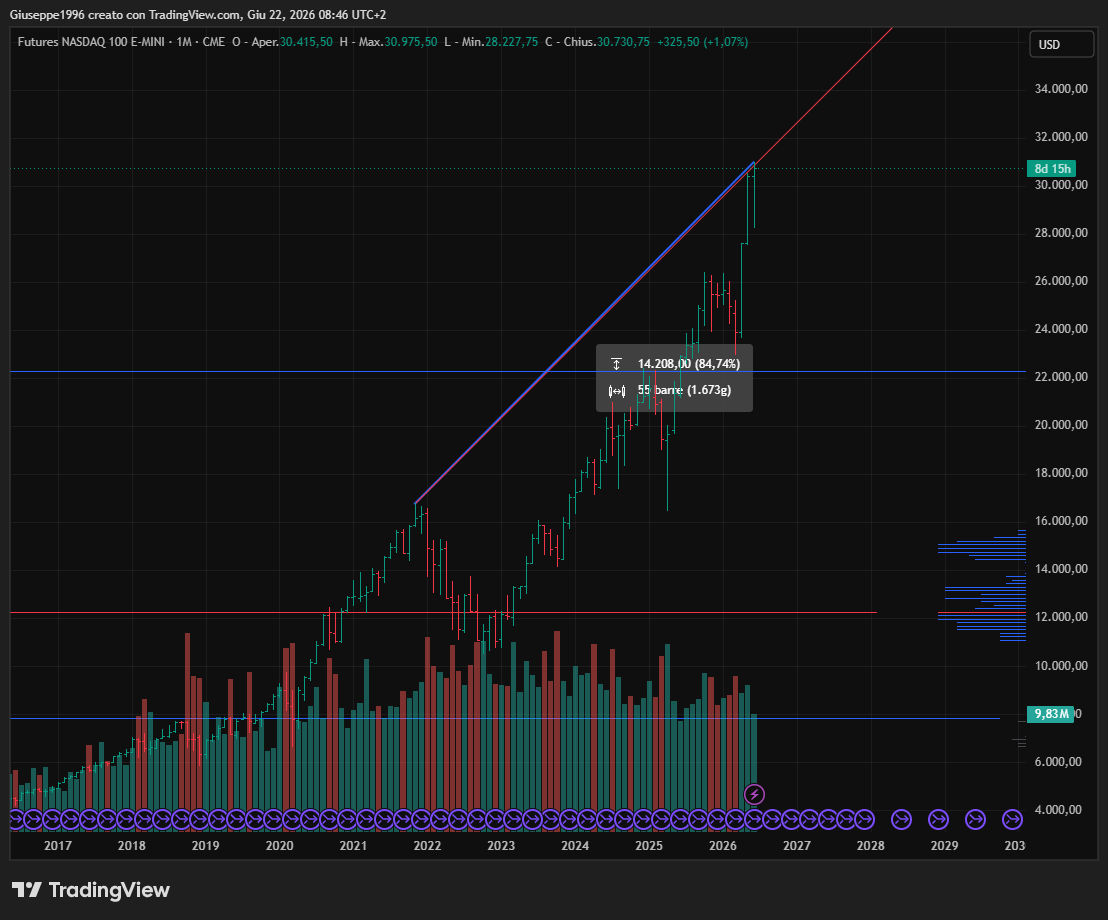
Task: Click the purple lightning bolt event icon
Action: tap(754, 794)
